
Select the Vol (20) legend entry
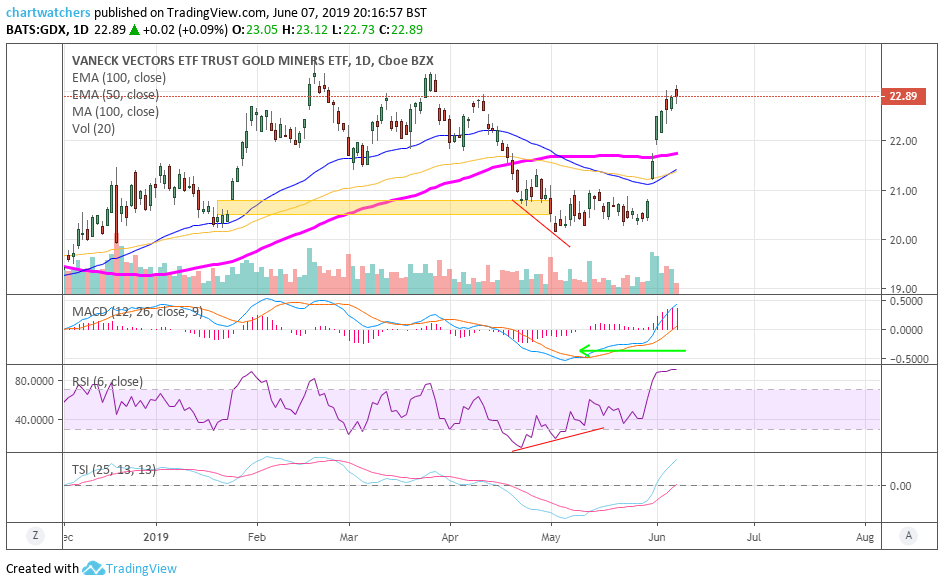click(93, 128)
